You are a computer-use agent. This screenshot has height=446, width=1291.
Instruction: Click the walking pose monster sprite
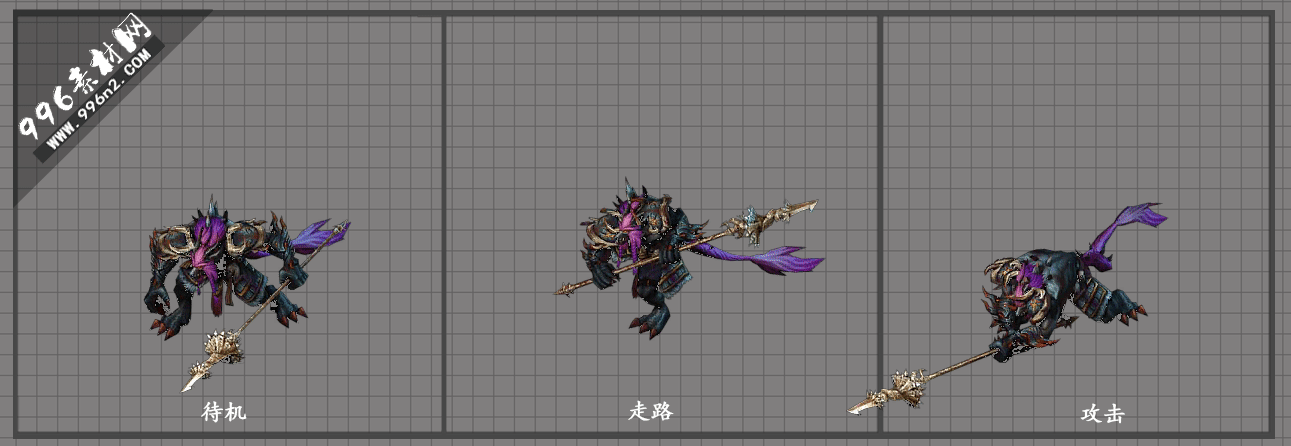tap(690, 260)
